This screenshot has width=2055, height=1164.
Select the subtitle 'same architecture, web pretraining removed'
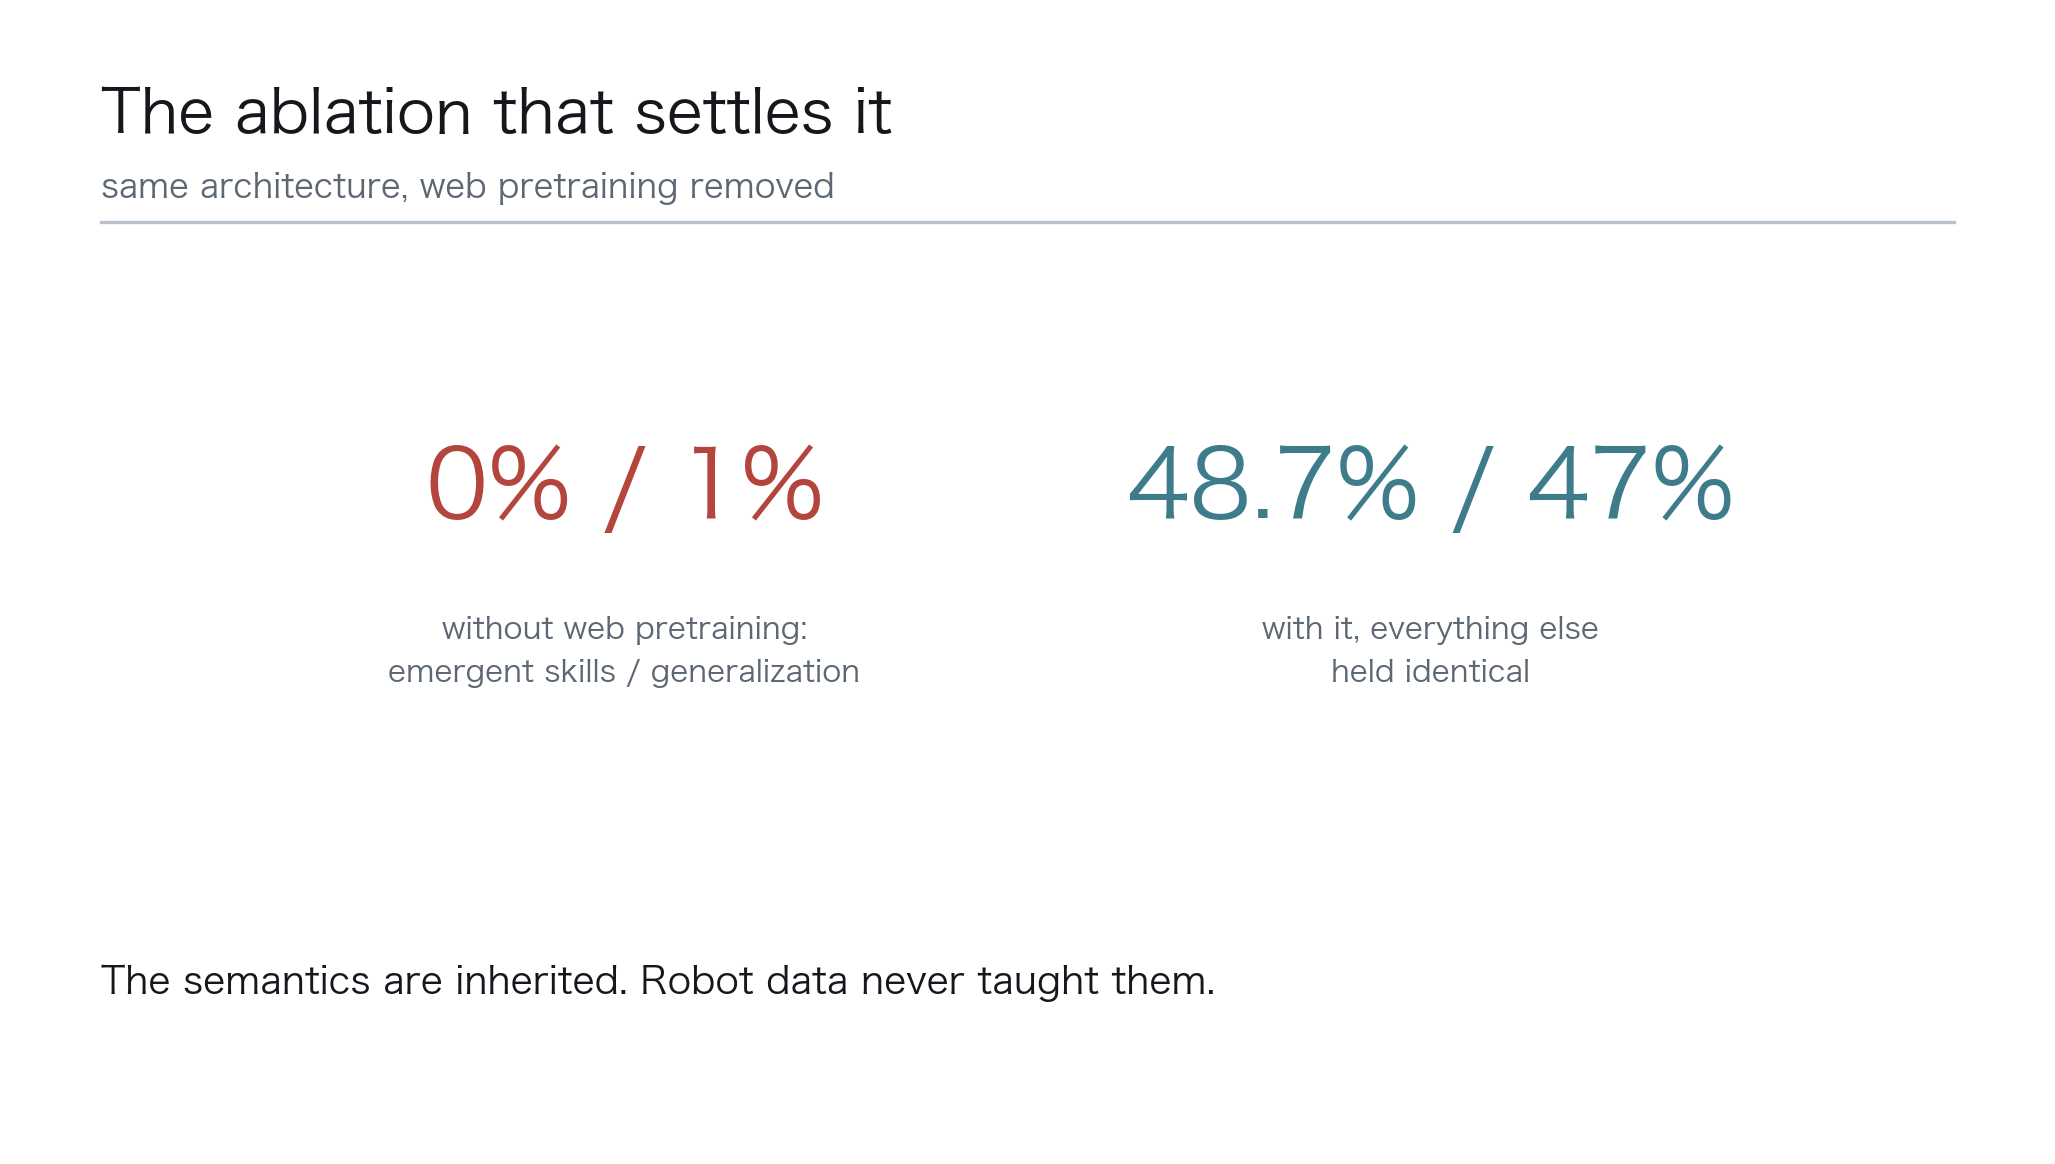coord(467,186)
